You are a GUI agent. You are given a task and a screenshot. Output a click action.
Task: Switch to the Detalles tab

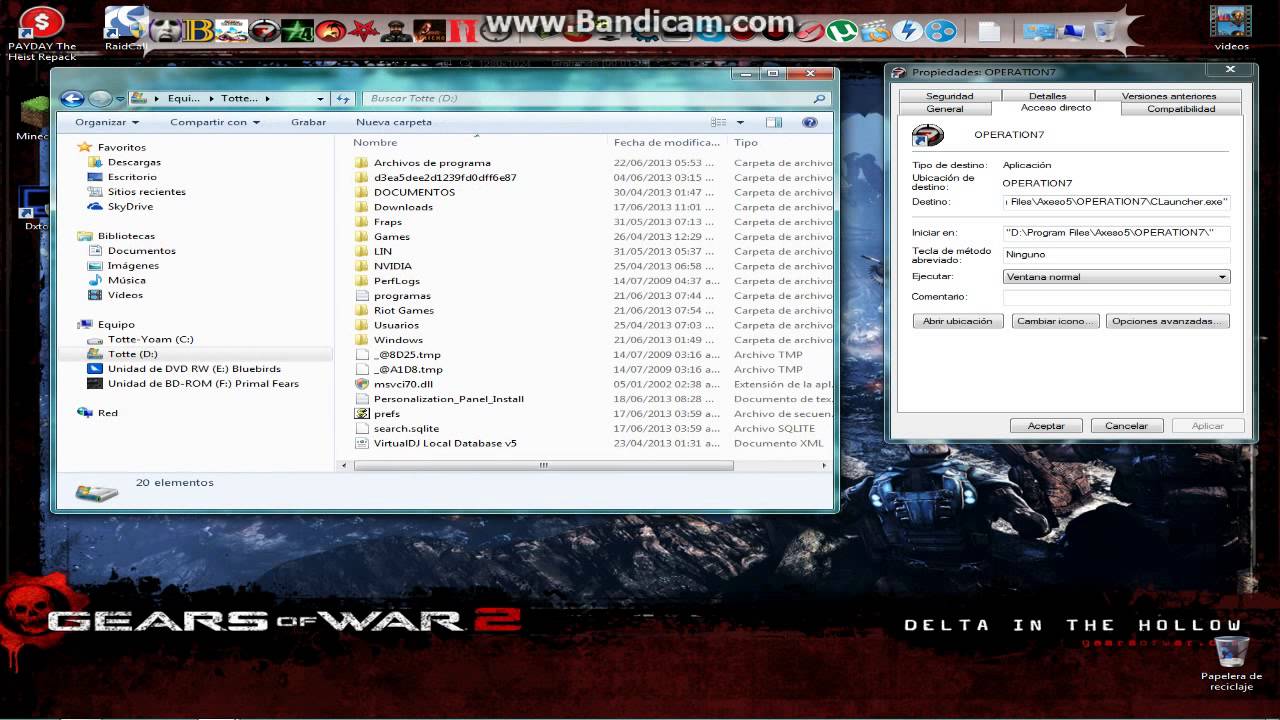point(1047,96)
